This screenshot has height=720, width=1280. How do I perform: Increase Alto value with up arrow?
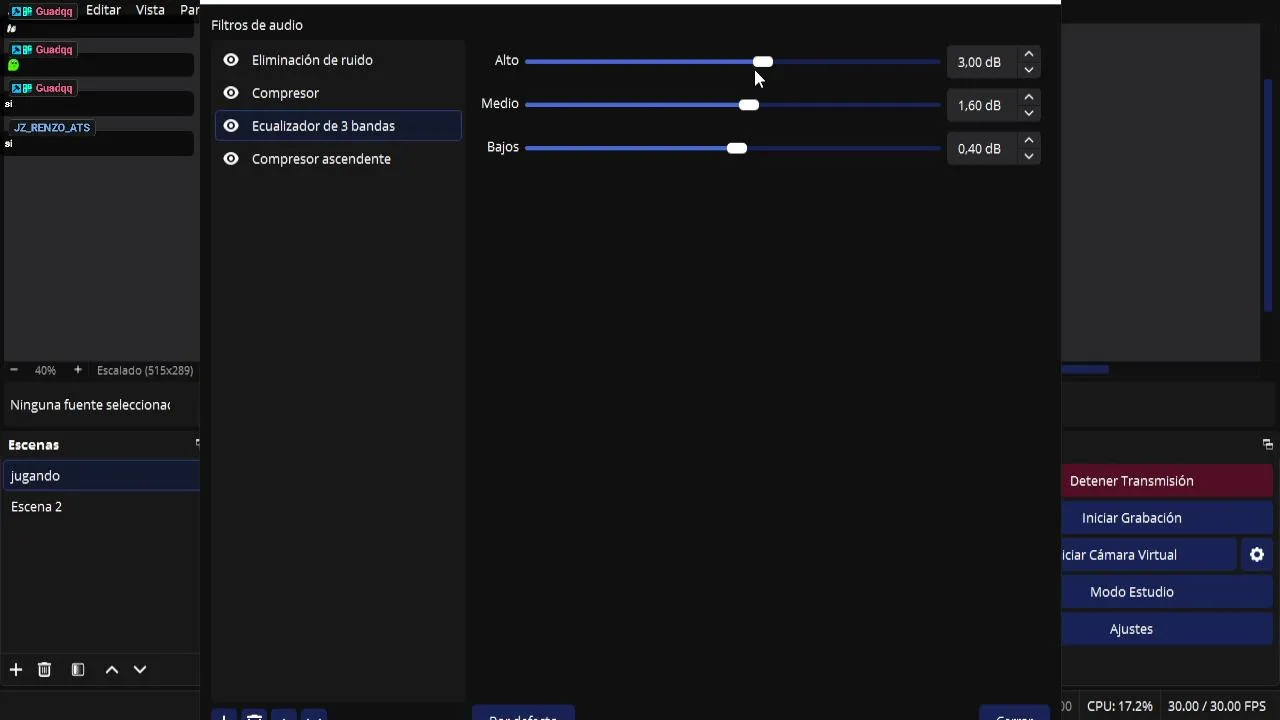[1029, 54]
